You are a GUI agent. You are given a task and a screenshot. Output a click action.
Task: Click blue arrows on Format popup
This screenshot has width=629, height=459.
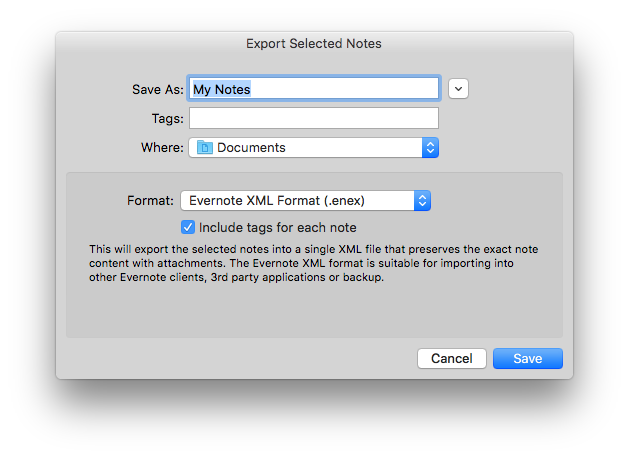click(422, 201)
